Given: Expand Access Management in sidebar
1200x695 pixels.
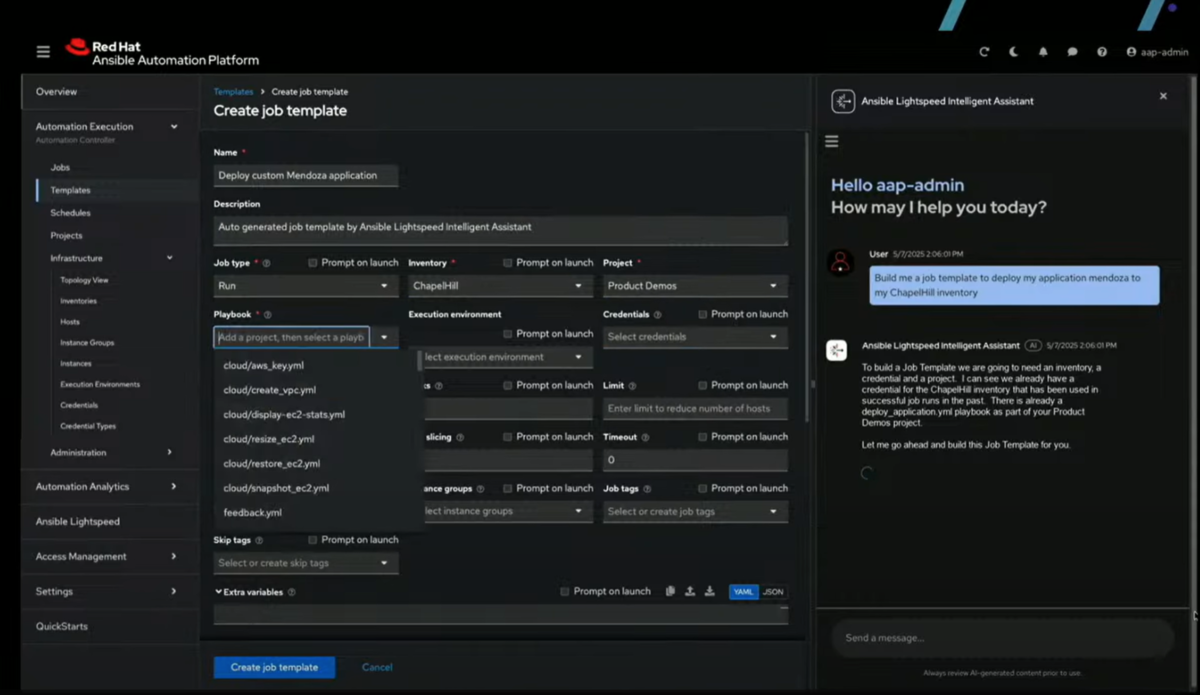Looking at the screenshot, I should click(x=174, y=556).
